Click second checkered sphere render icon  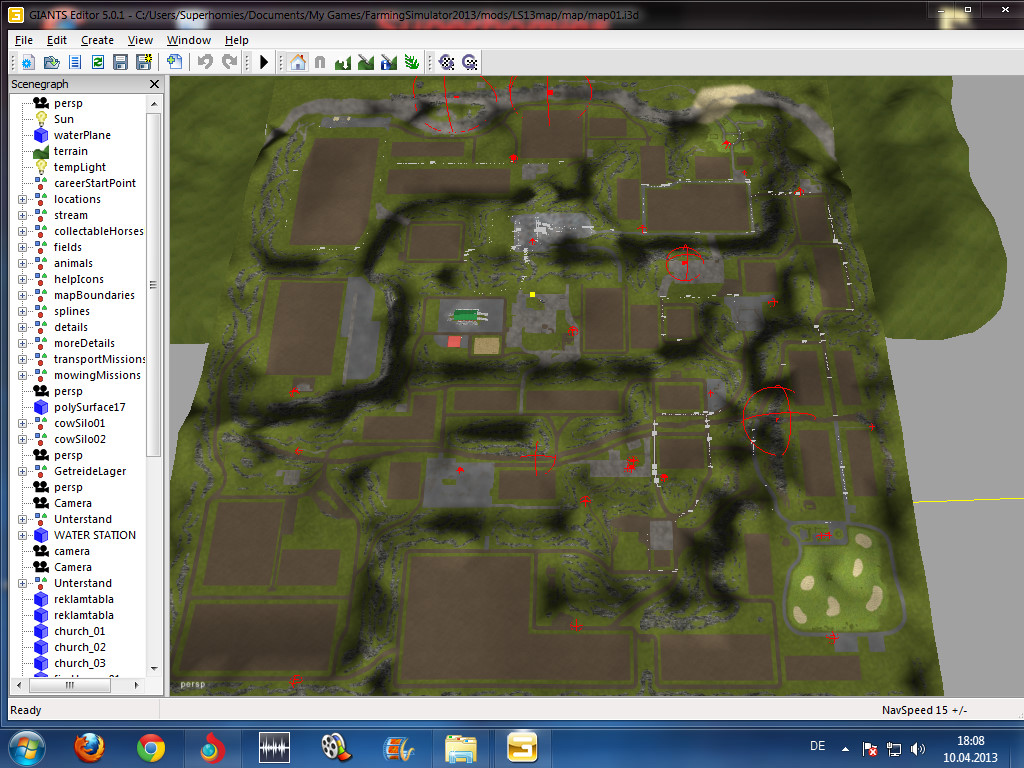tap(470, 63)
